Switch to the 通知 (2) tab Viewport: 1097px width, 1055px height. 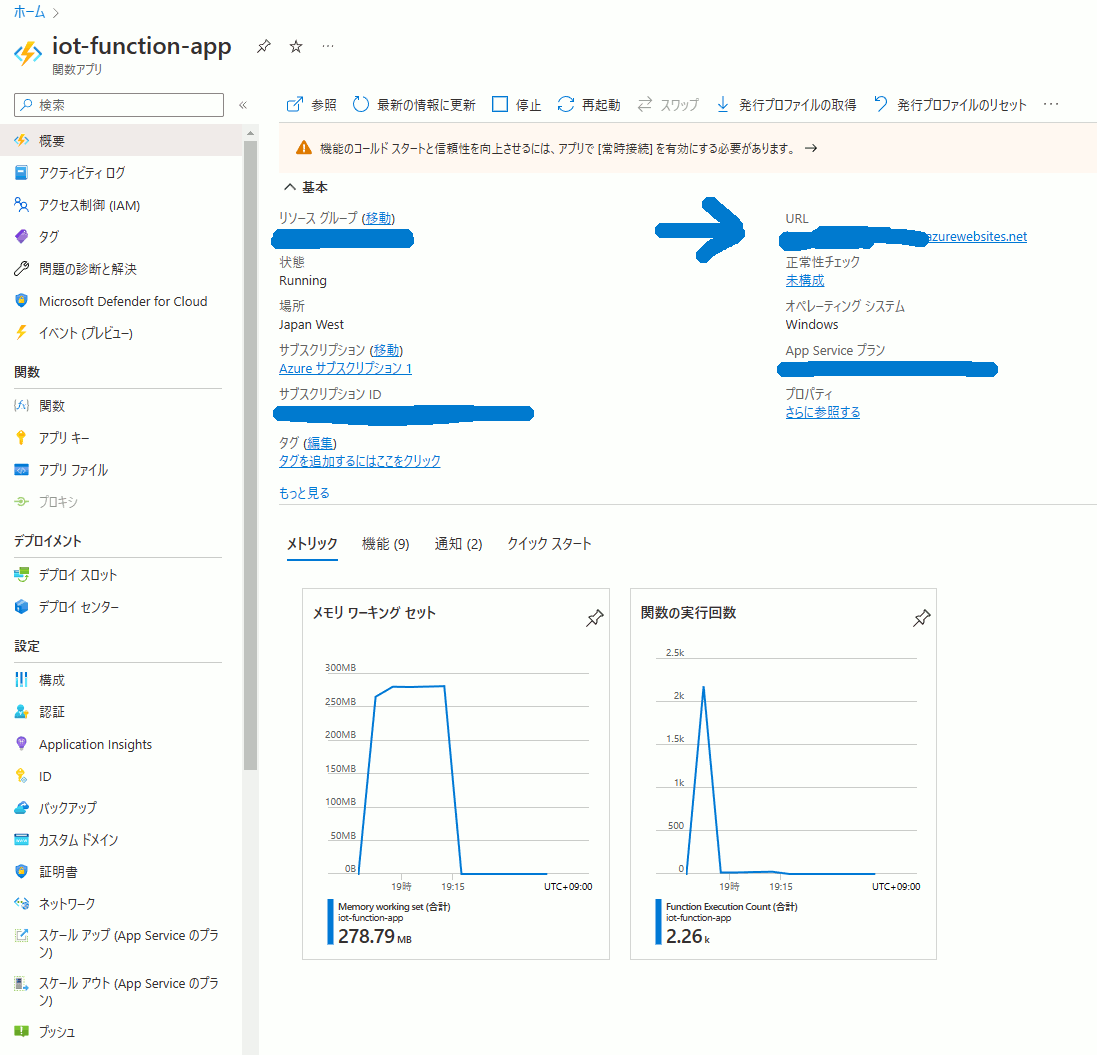(458, 544)
